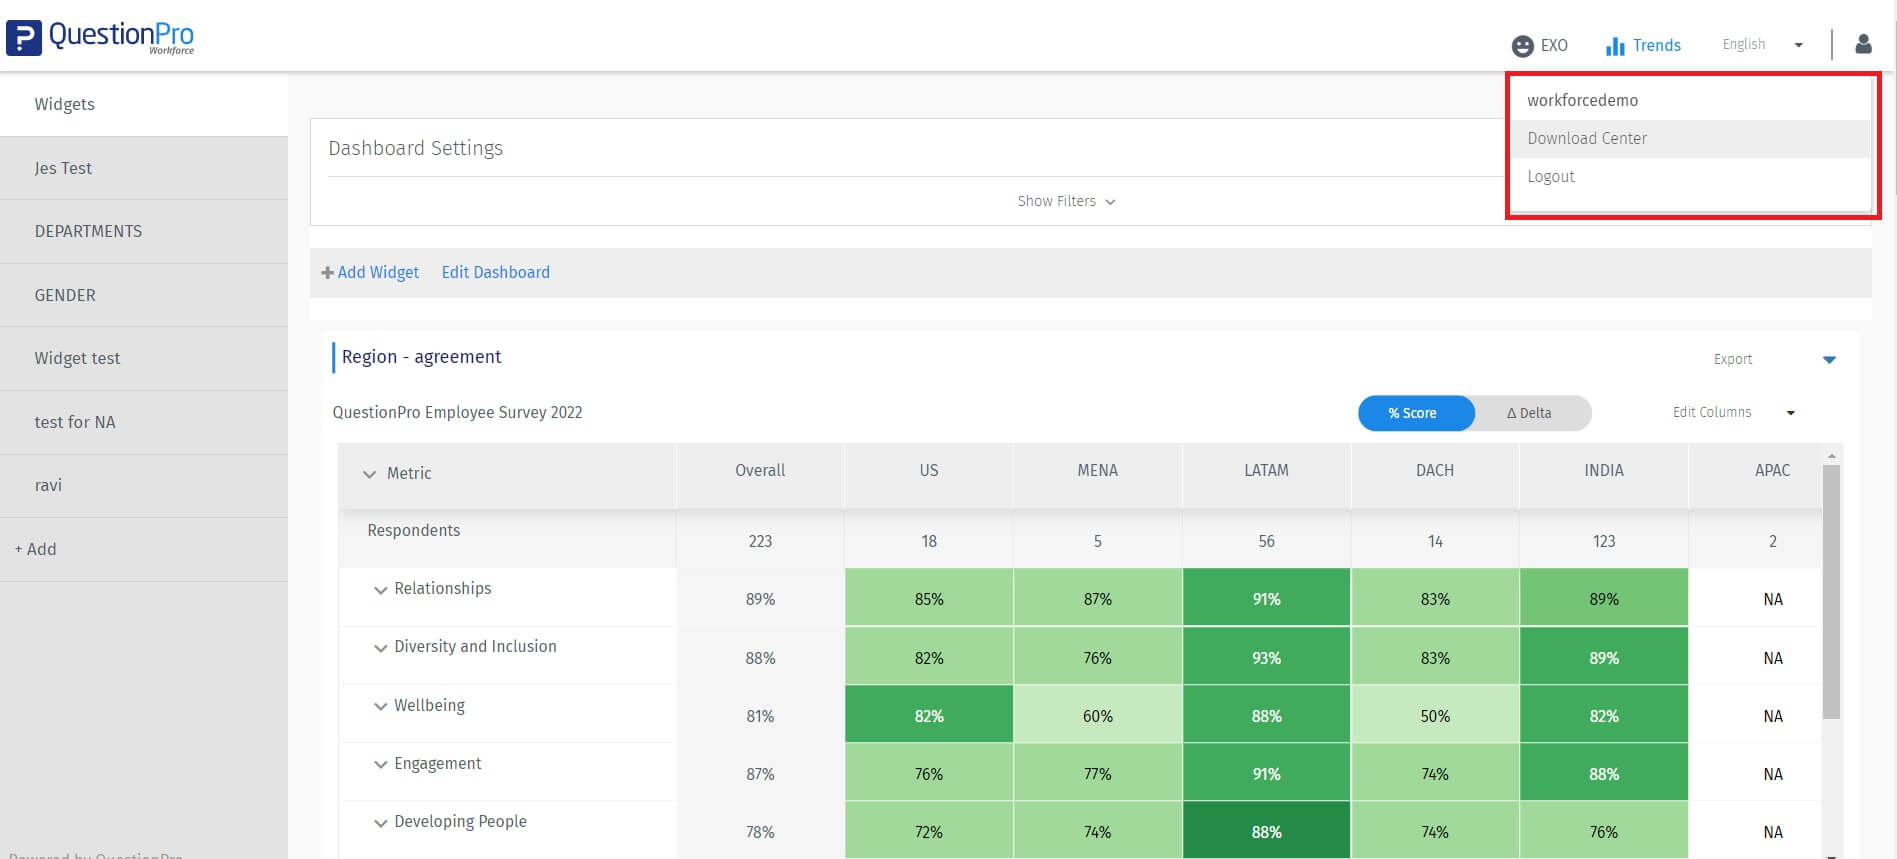
Task: Switch to % Score view
Action: coord(1415,413)
